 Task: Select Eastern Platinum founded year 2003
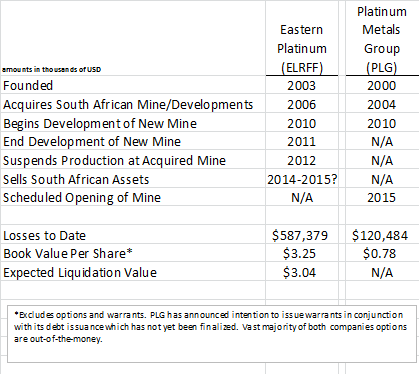point(302,85)
